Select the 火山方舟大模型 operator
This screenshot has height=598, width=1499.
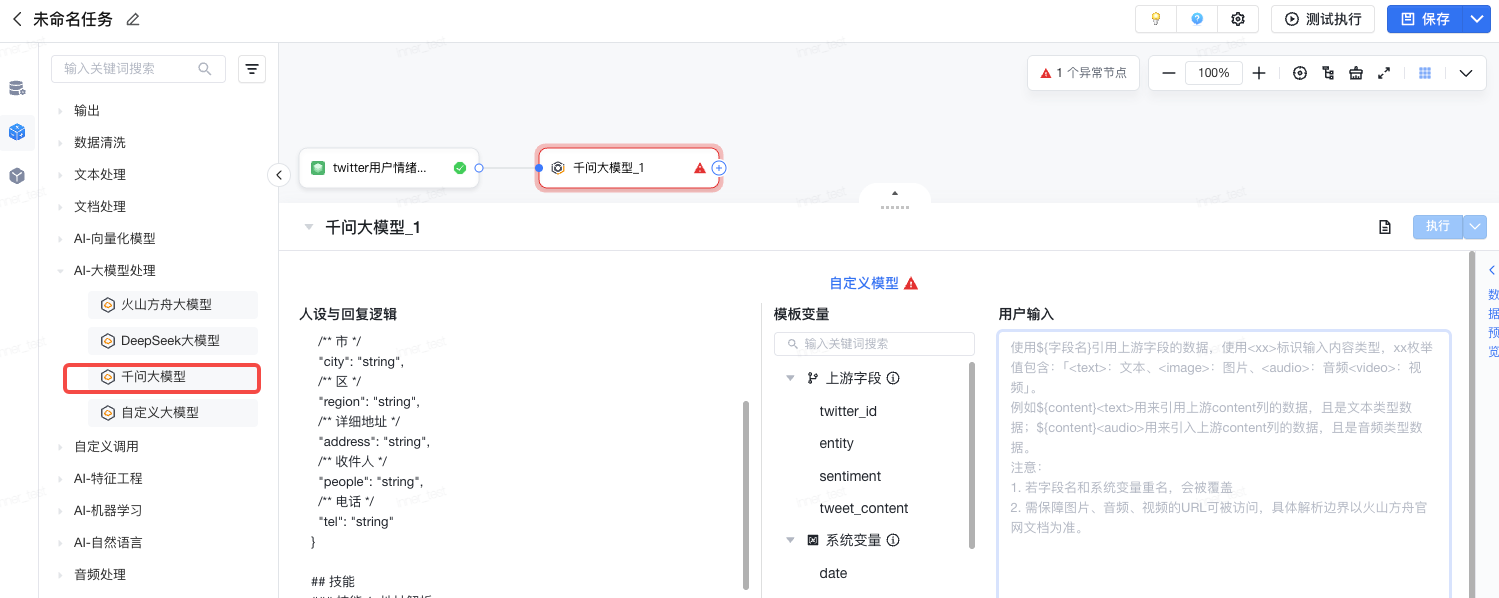[173, 305]
